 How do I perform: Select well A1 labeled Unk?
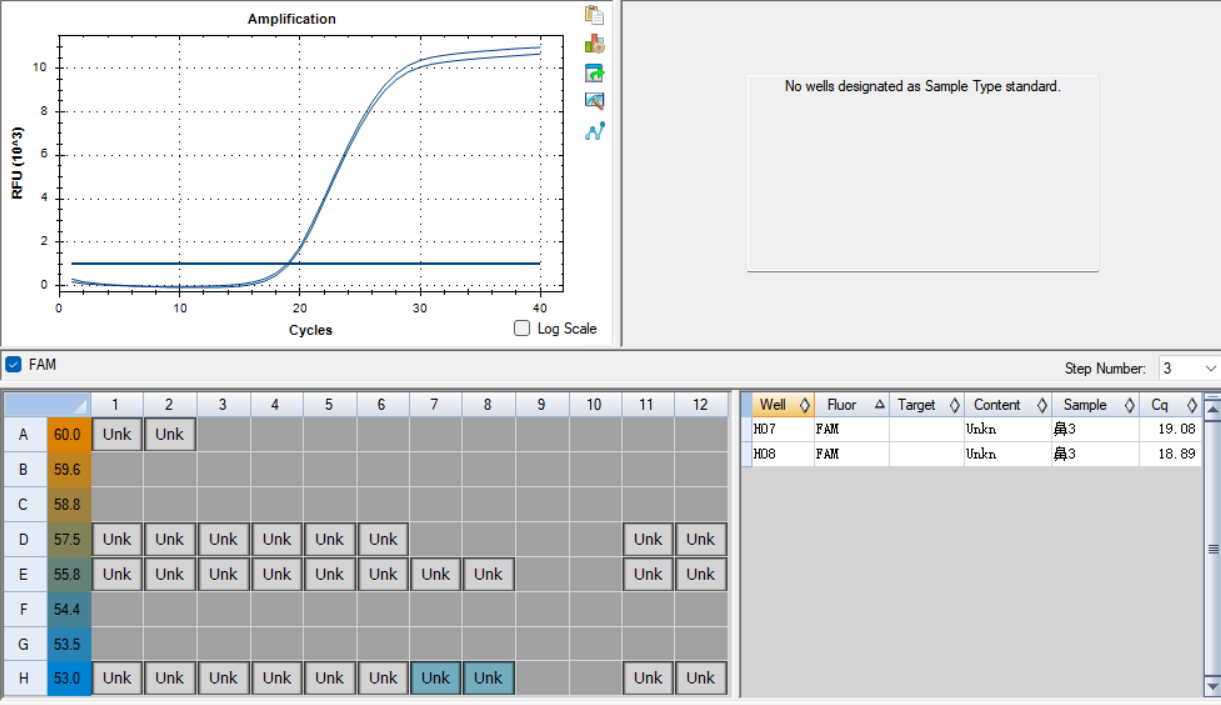[x=117, y=435]
